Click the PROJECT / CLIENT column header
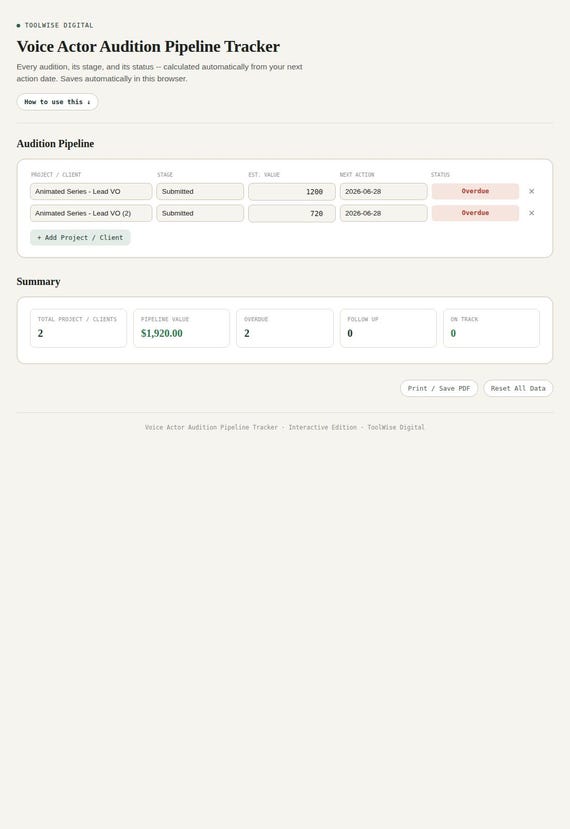Viewport: 570px width, 829px height. click(x=56, y=174)
